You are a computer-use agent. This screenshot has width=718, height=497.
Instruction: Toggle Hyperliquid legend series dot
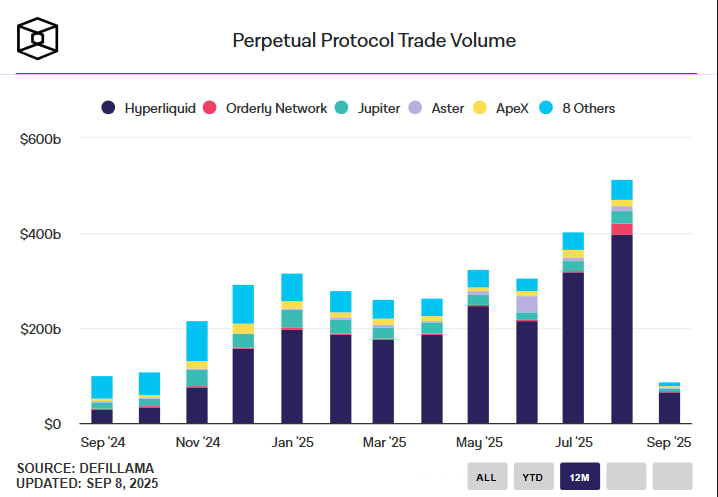click(108, 108)
